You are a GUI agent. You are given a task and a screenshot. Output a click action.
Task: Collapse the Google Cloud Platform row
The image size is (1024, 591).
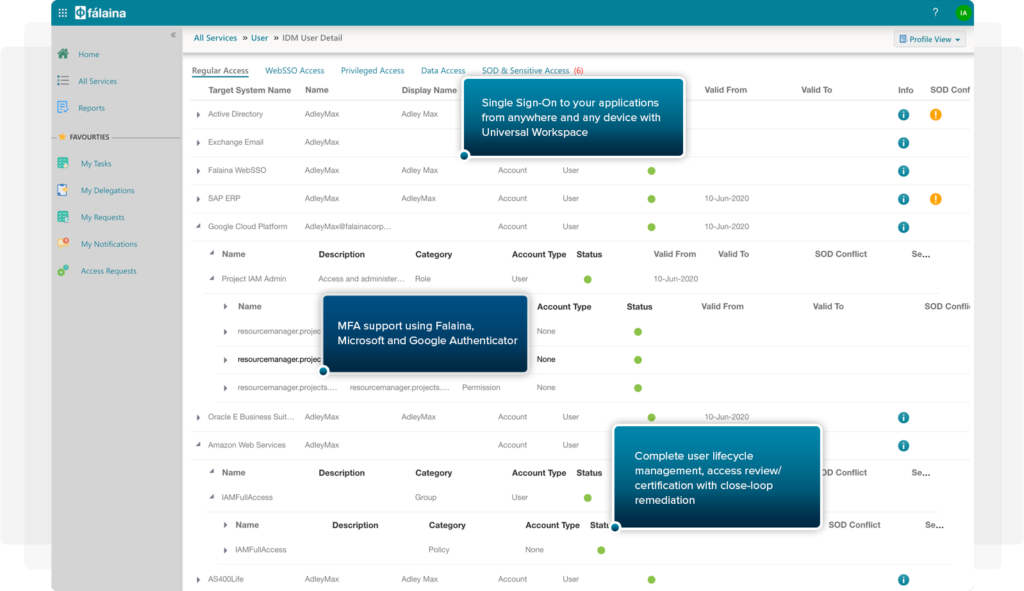198,226
